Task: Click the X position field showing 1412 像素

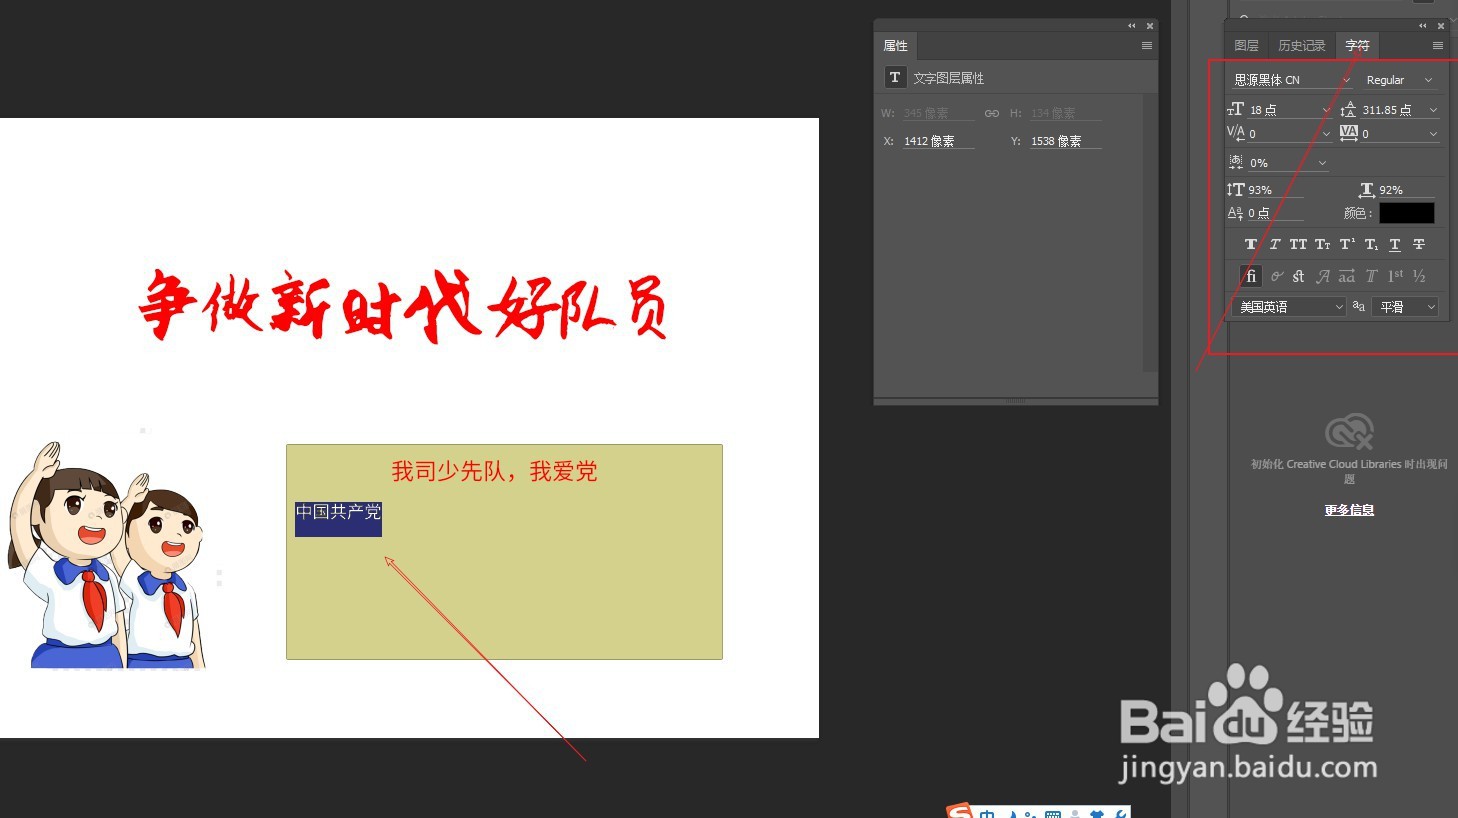Action: pyautogui.click(x=930, y=141)
